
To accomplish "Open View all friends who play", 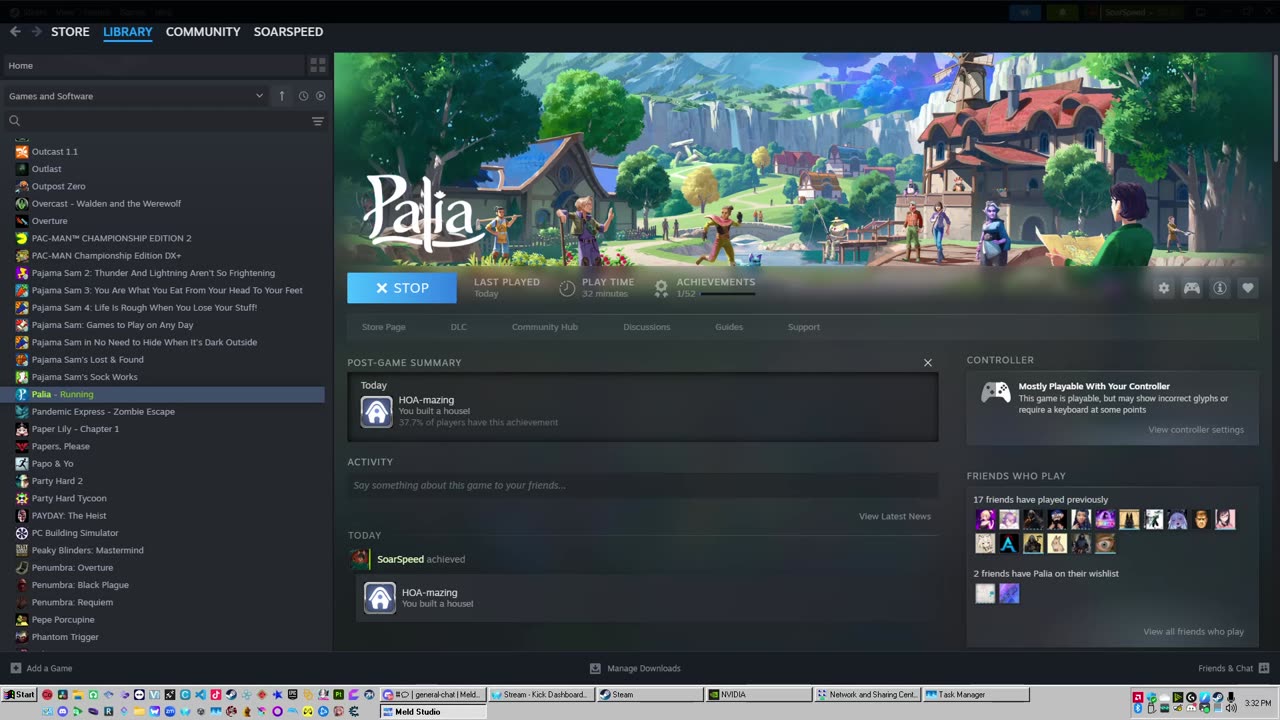I will coord(1194,632).
